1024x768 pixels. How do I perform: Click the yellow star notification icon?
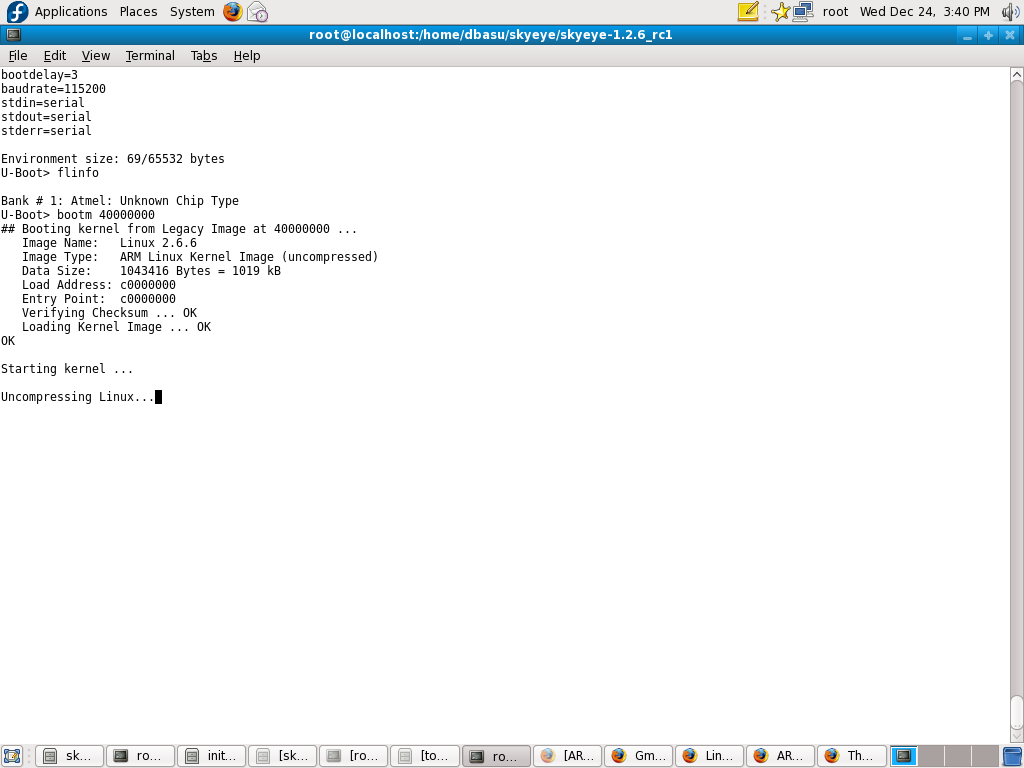(780, 12)
